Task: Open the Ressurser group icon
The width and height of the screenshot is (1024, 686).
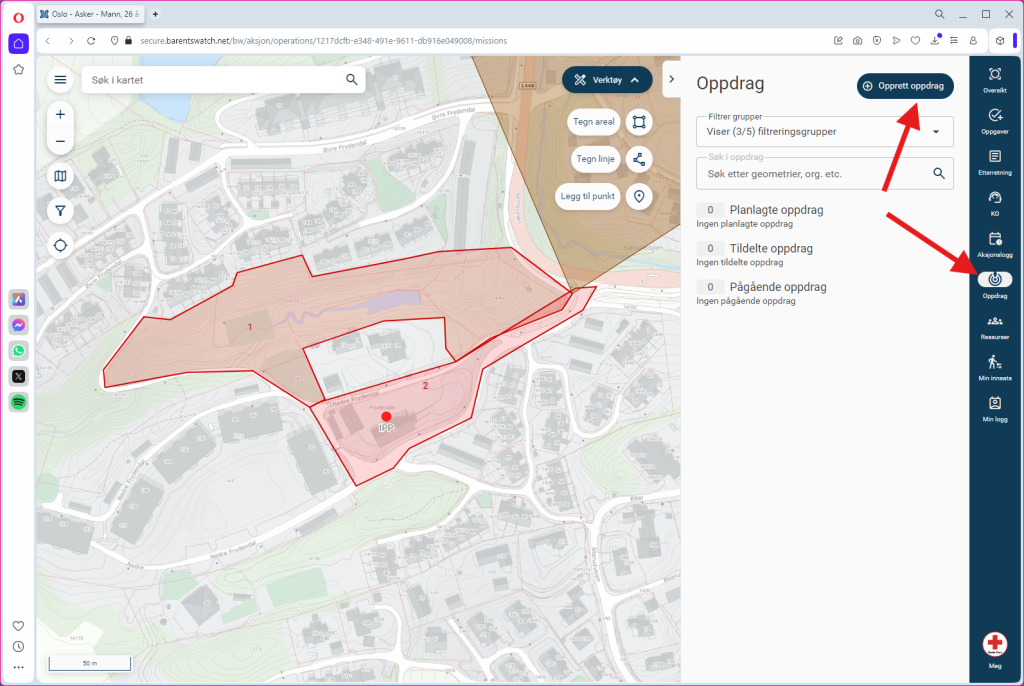Action: (994, 326)
